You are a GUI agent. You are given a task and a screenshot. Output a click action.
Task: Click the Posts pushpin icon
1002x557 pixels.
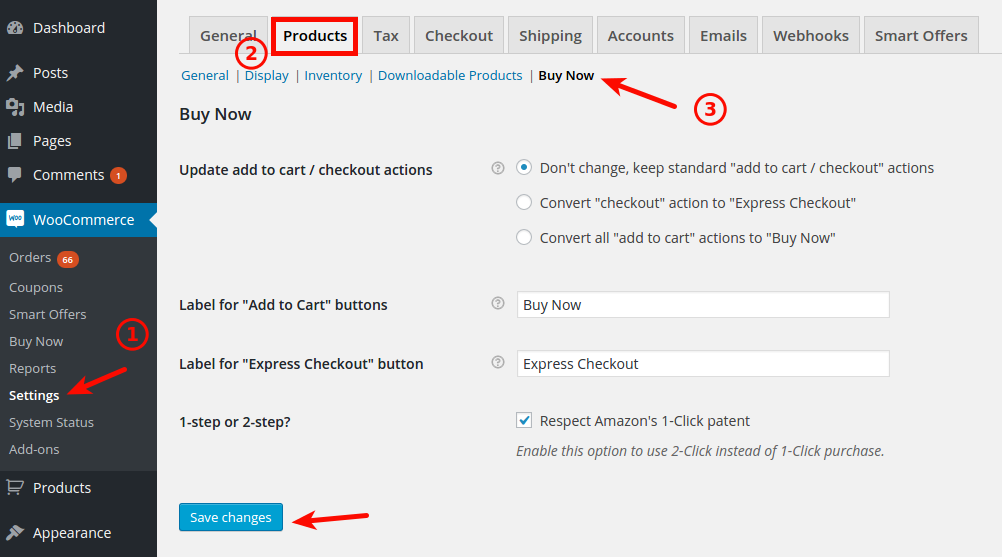coord(15,73)
